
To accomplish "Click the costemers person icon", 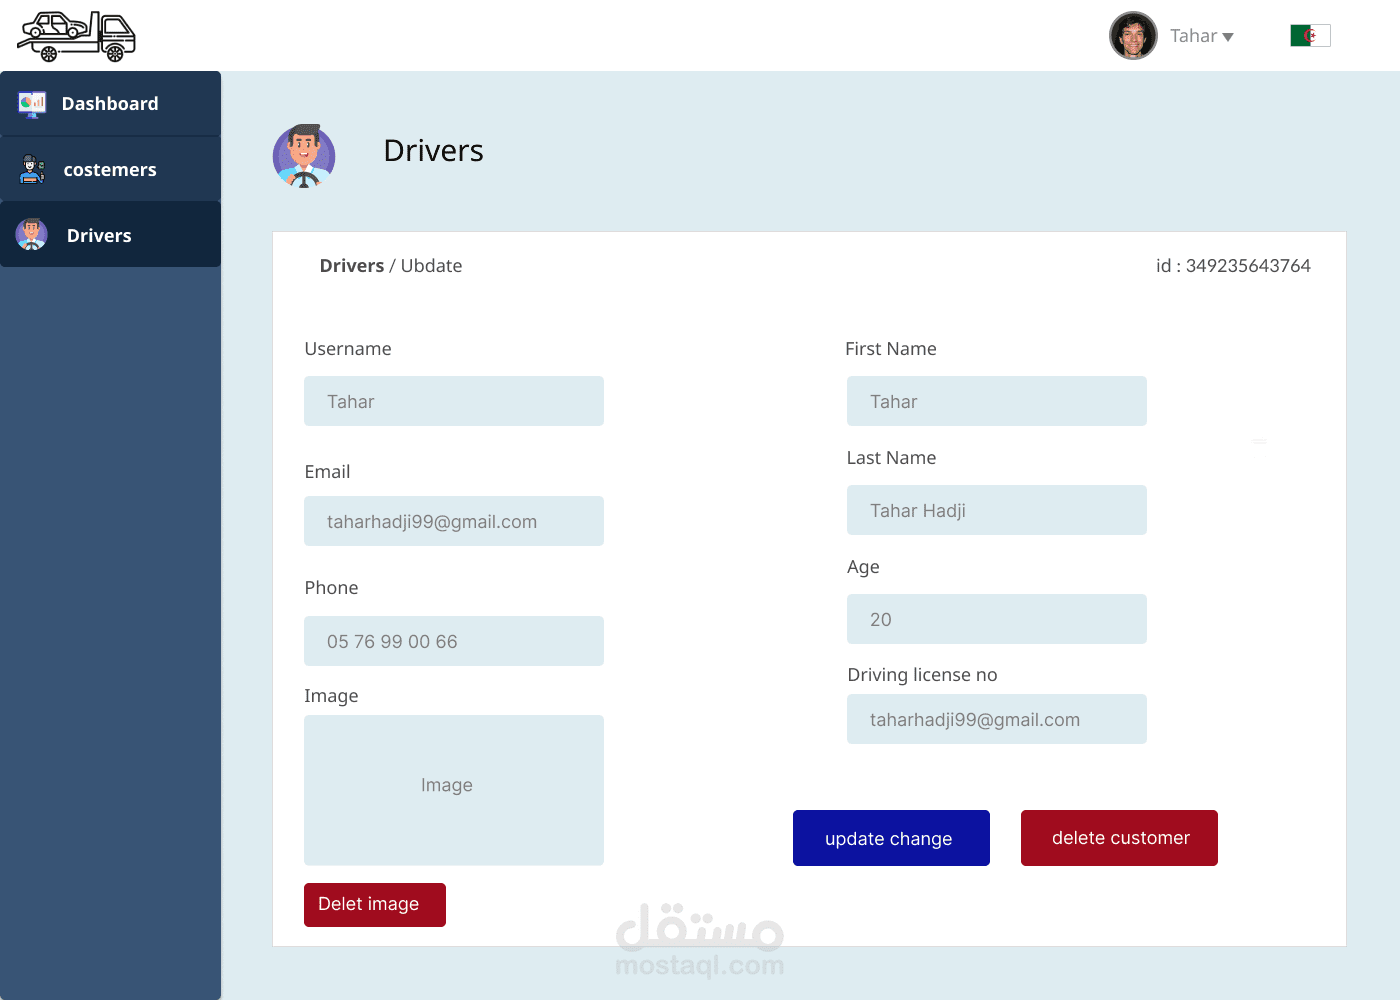I will [32, 169].
